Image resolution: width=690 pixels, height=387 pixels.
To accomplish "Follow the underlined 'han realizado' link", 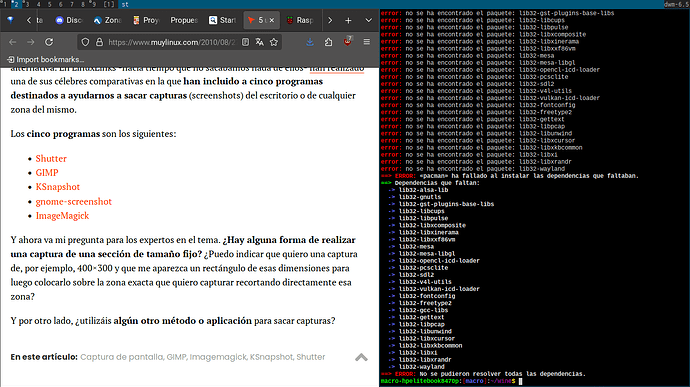I will pos(337,69).
